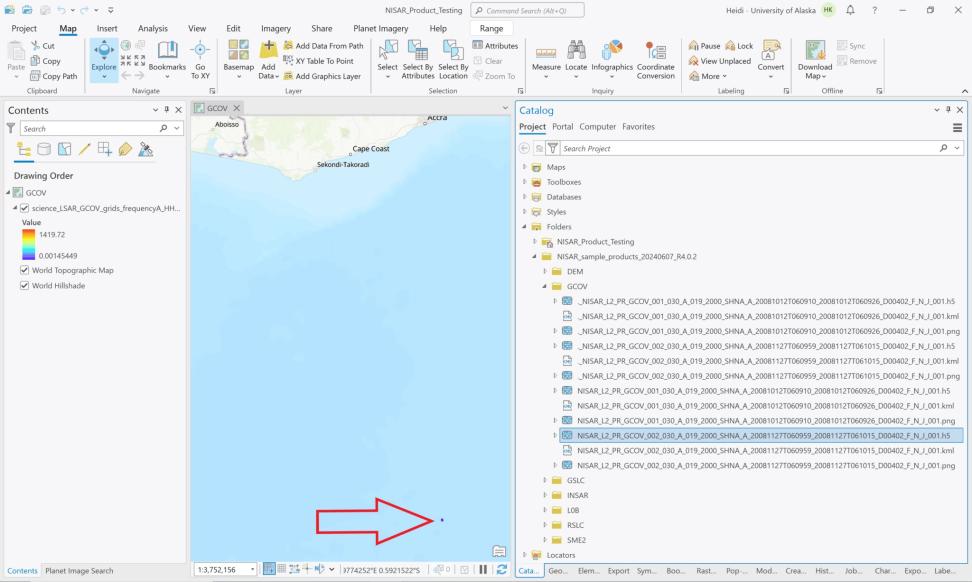This screenshot has width=972, height=582.
Task: Open the More labeling dropdown
Action: click(x=708, y=76)
